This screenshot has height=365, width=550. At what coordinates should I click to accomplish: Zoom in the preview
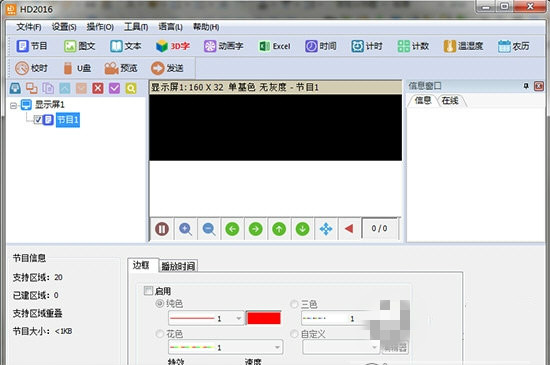pos(185,229)
